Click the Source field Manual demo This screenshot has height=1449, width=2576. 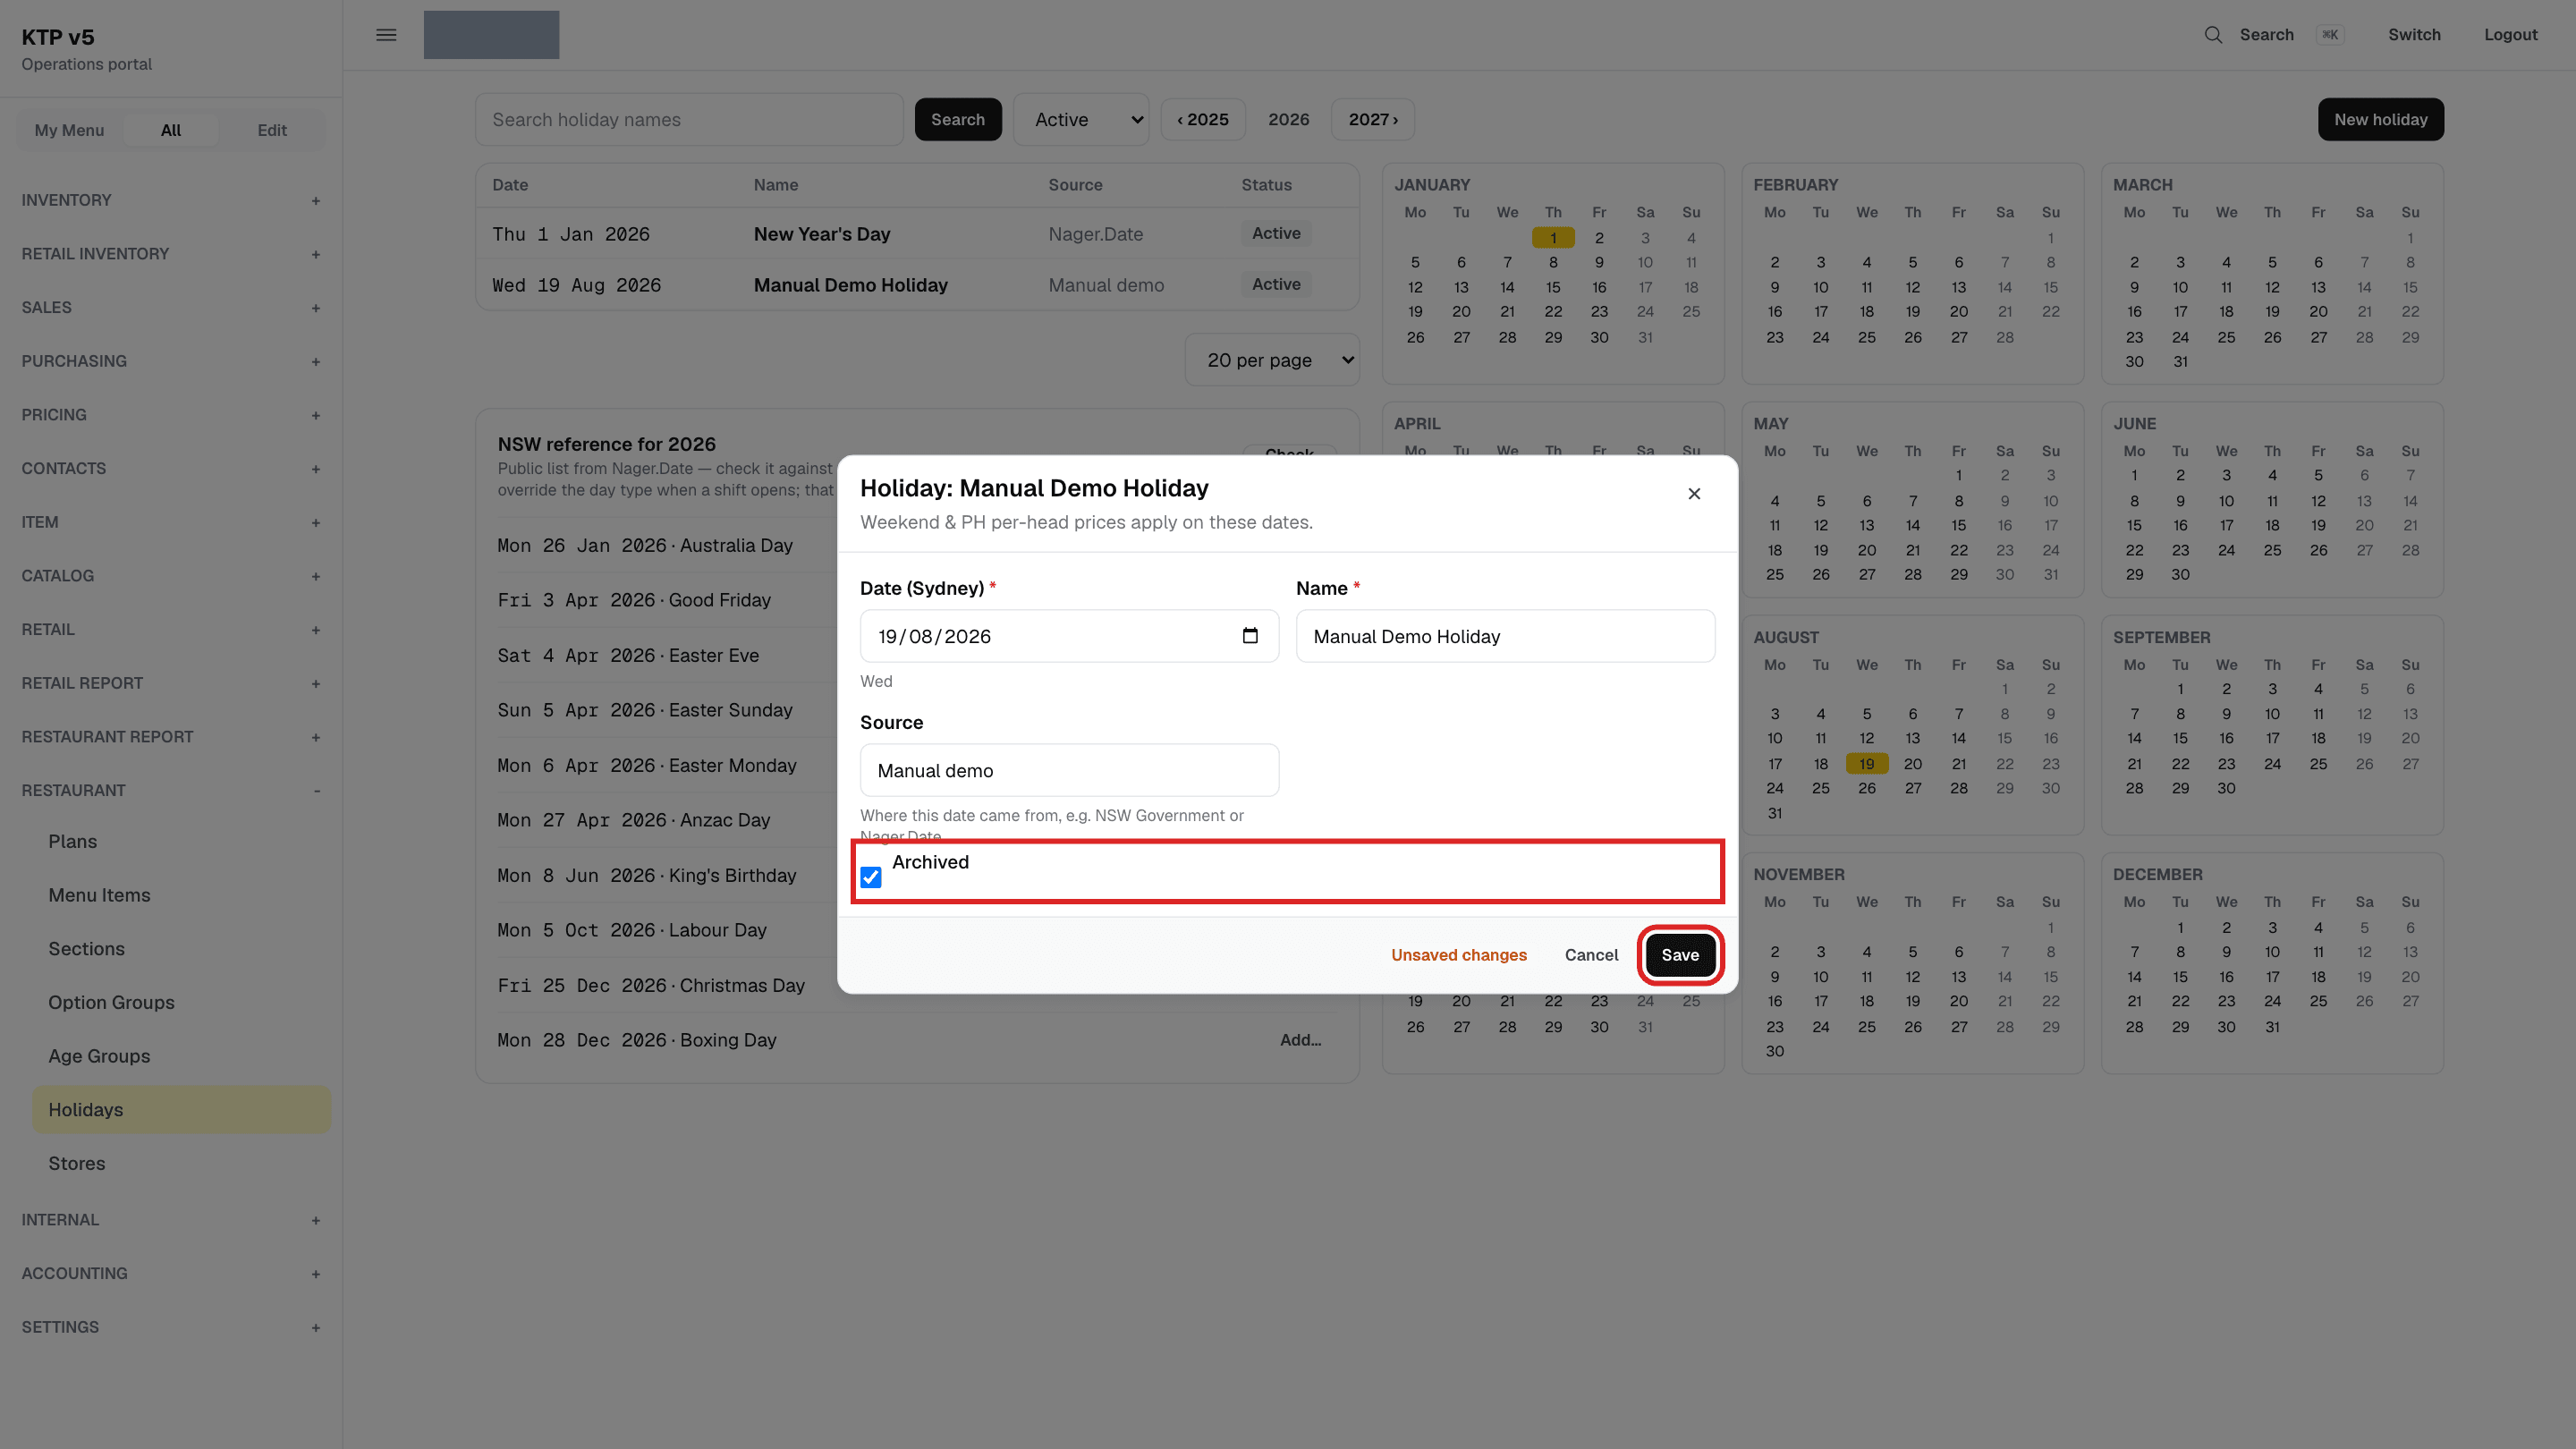click(1069, 770)
